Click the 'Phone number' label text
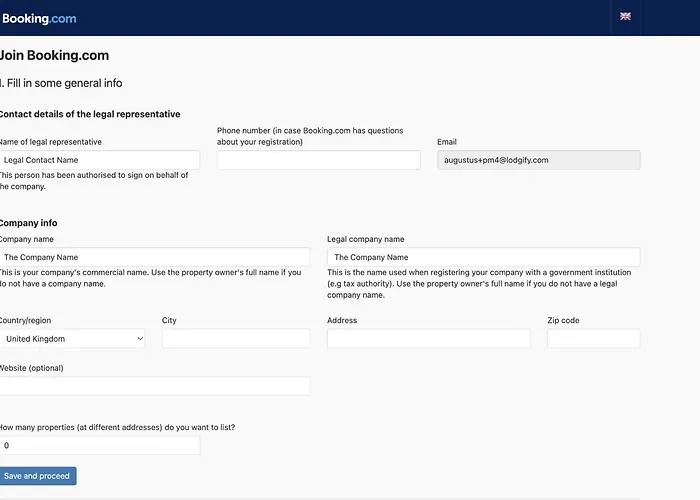700x500 pixels. tap(310, 136)
